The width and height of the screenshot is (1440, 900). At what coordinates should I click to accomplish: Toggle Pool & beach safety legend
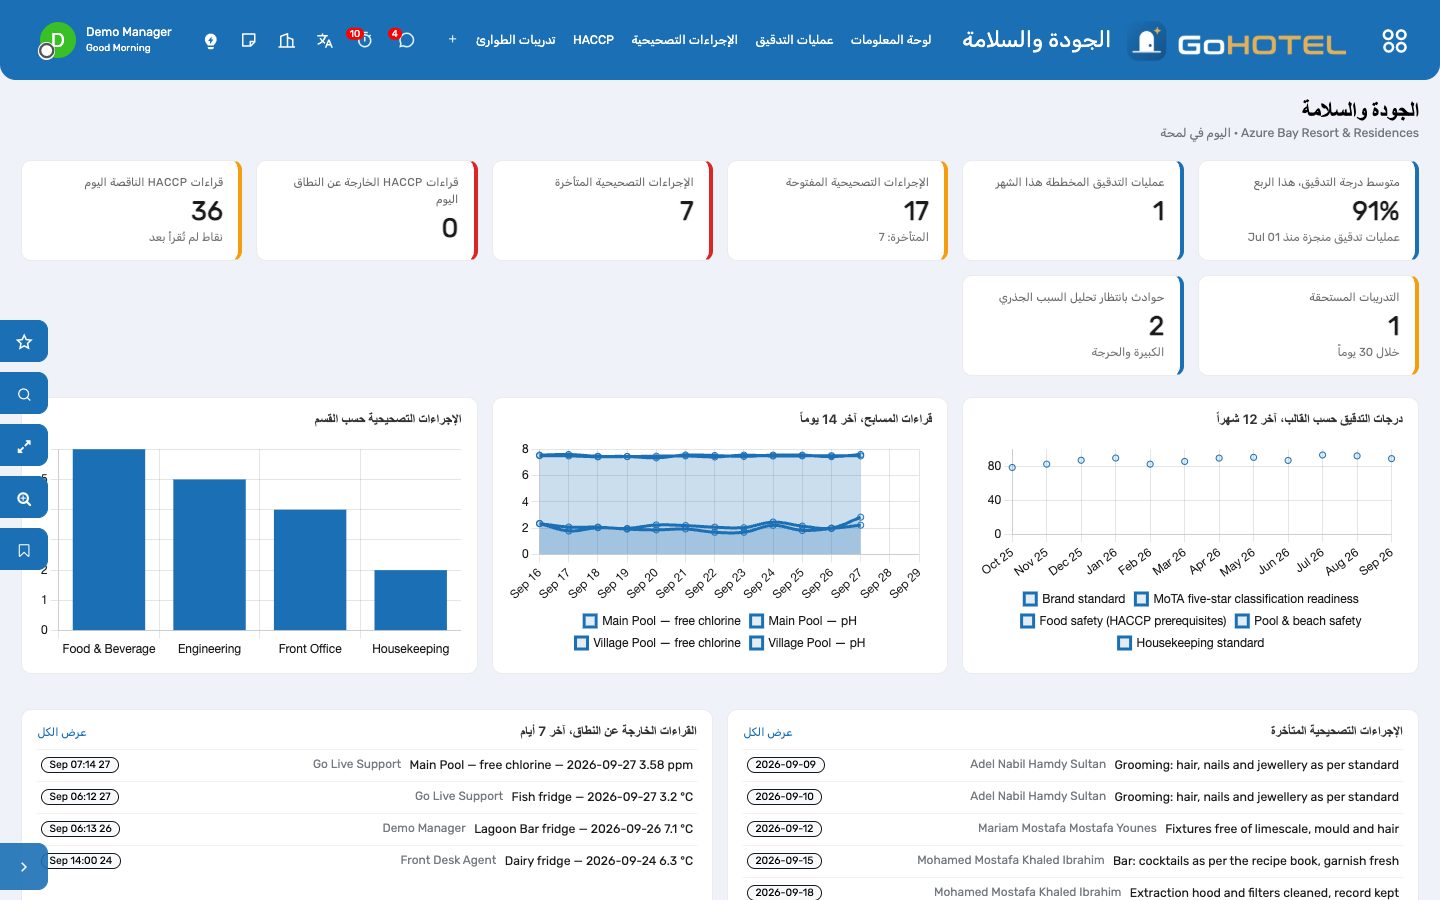(1298, 621)
